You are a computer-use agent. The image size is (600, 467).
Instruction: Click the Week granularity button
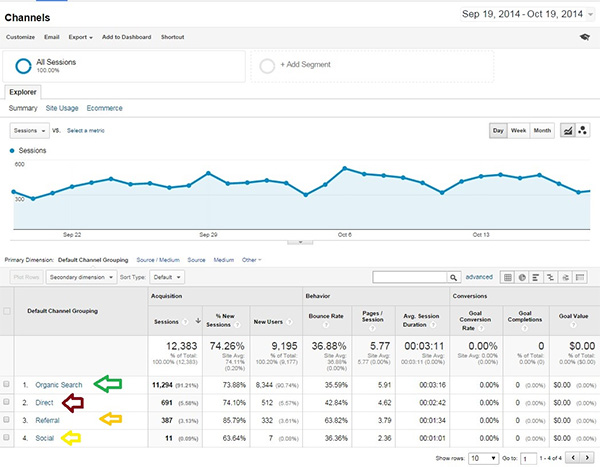point(520,130)
